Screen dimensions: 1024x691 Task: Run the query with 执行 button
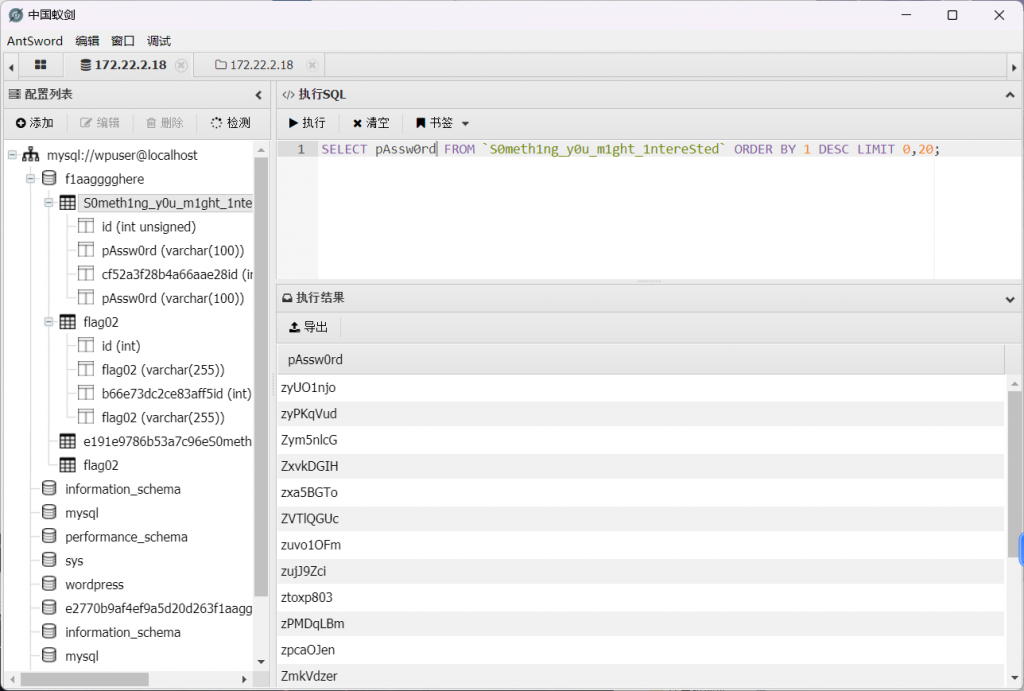coord(307,123)
